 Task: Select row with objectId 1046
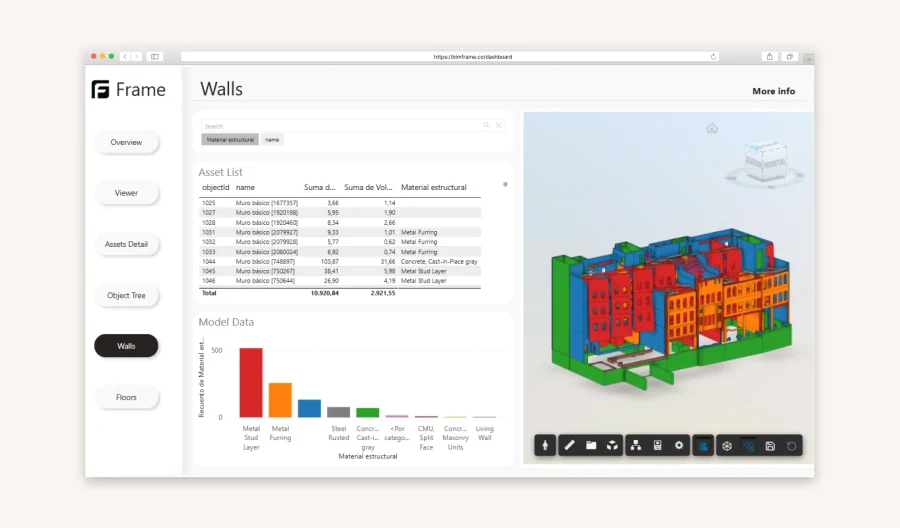tap(340, 281)
